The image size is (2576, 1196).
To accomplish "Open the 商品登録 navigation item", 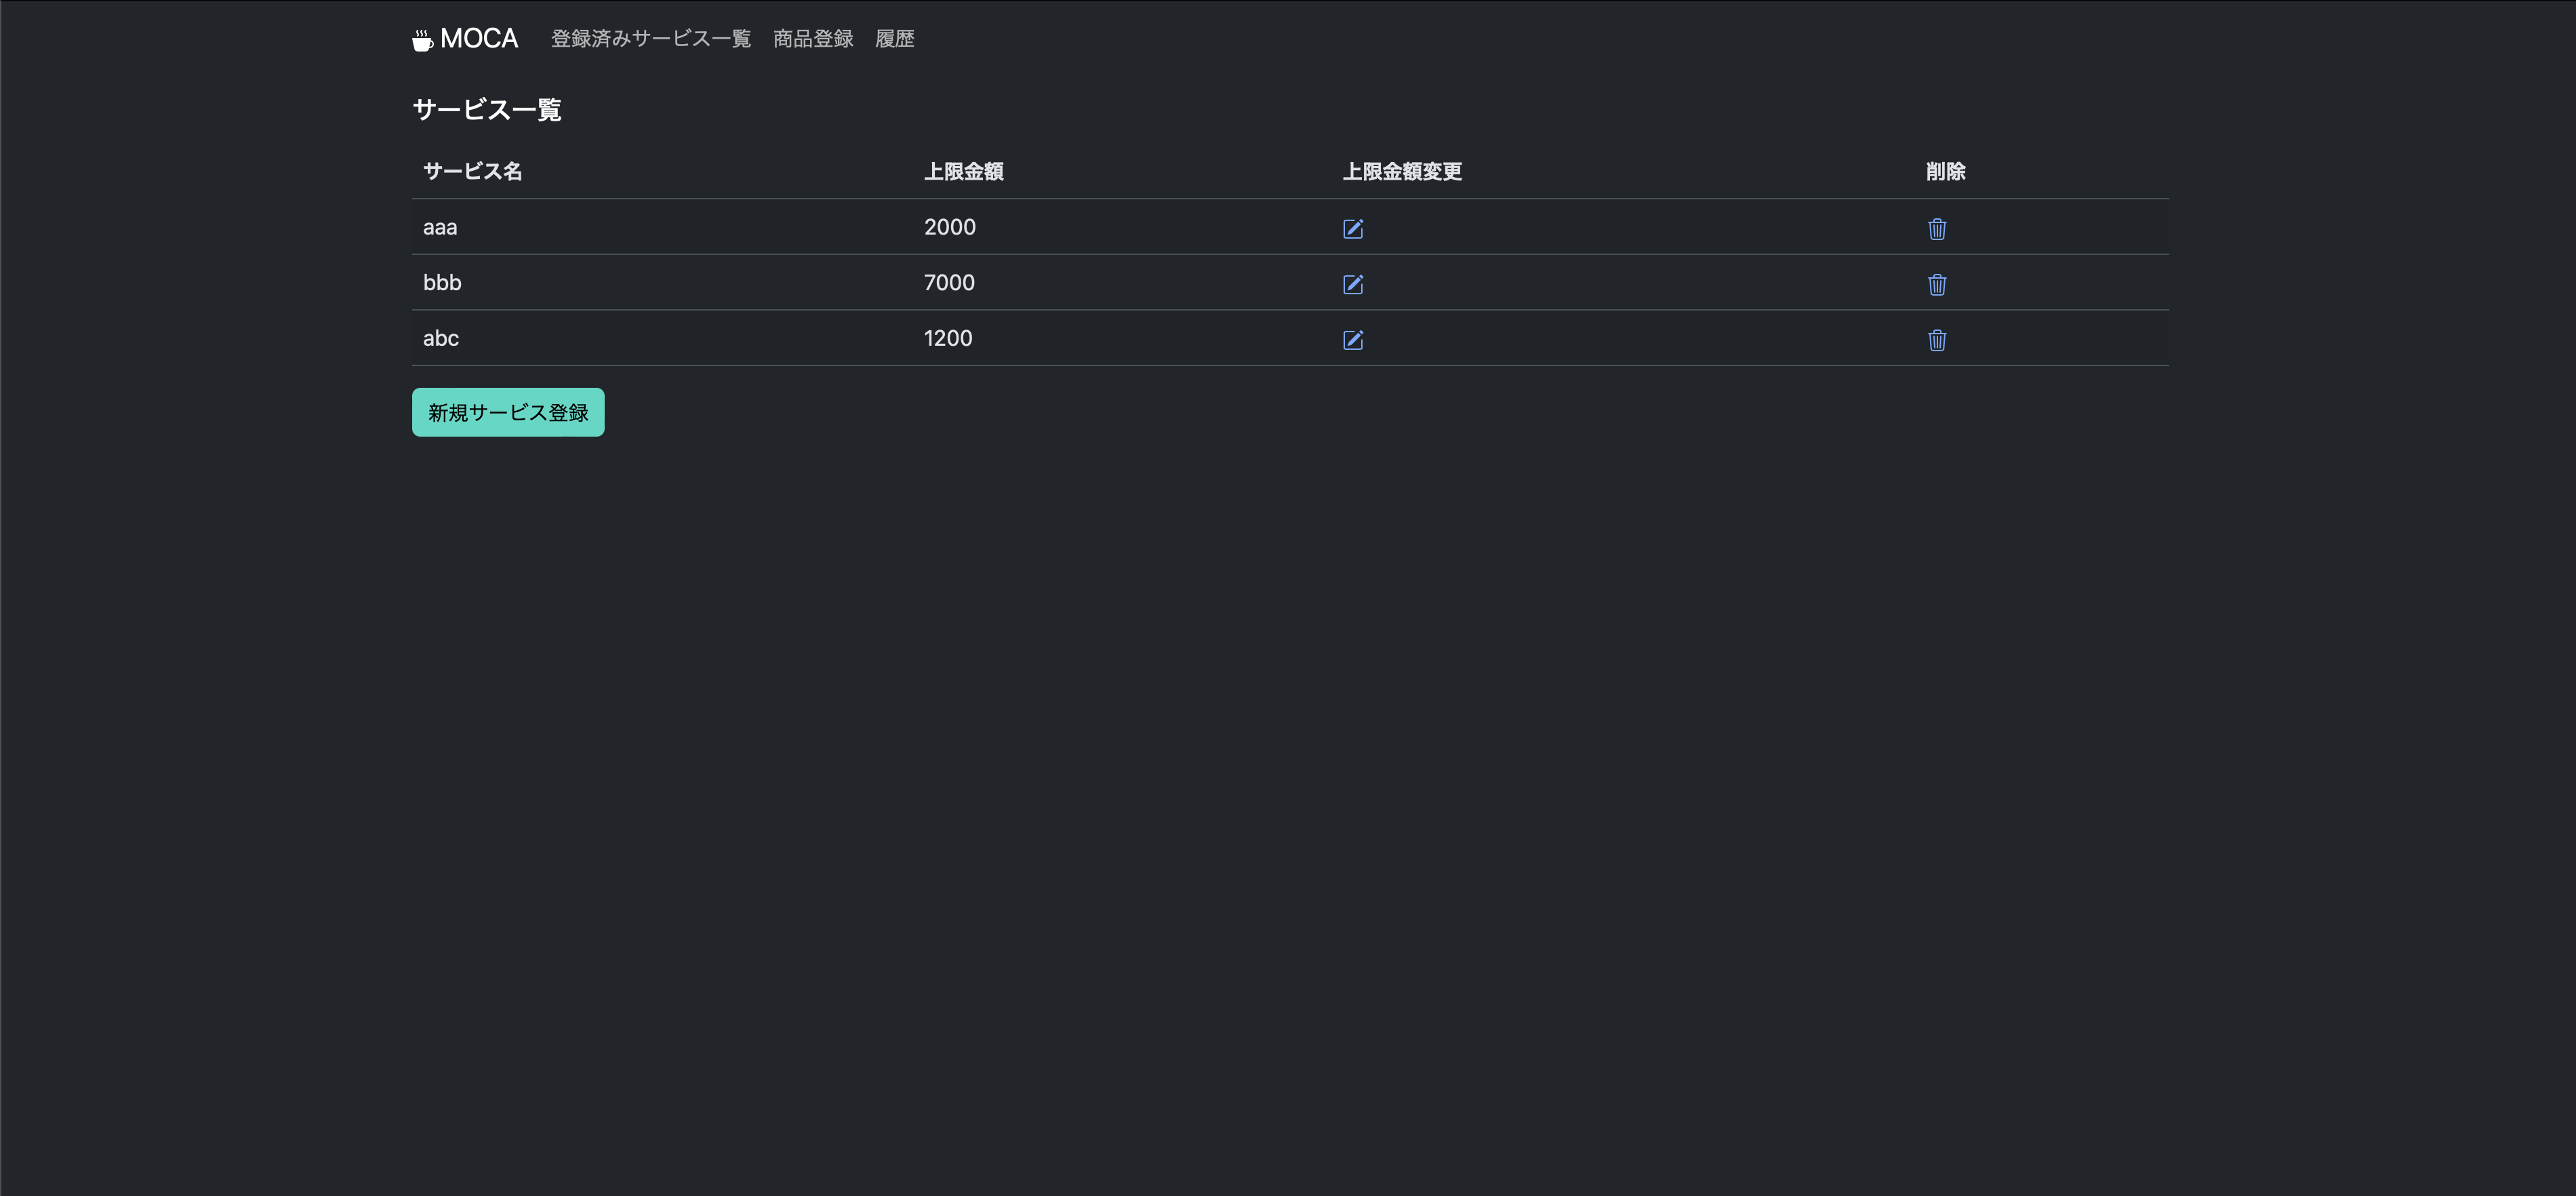I will [812, 39].
